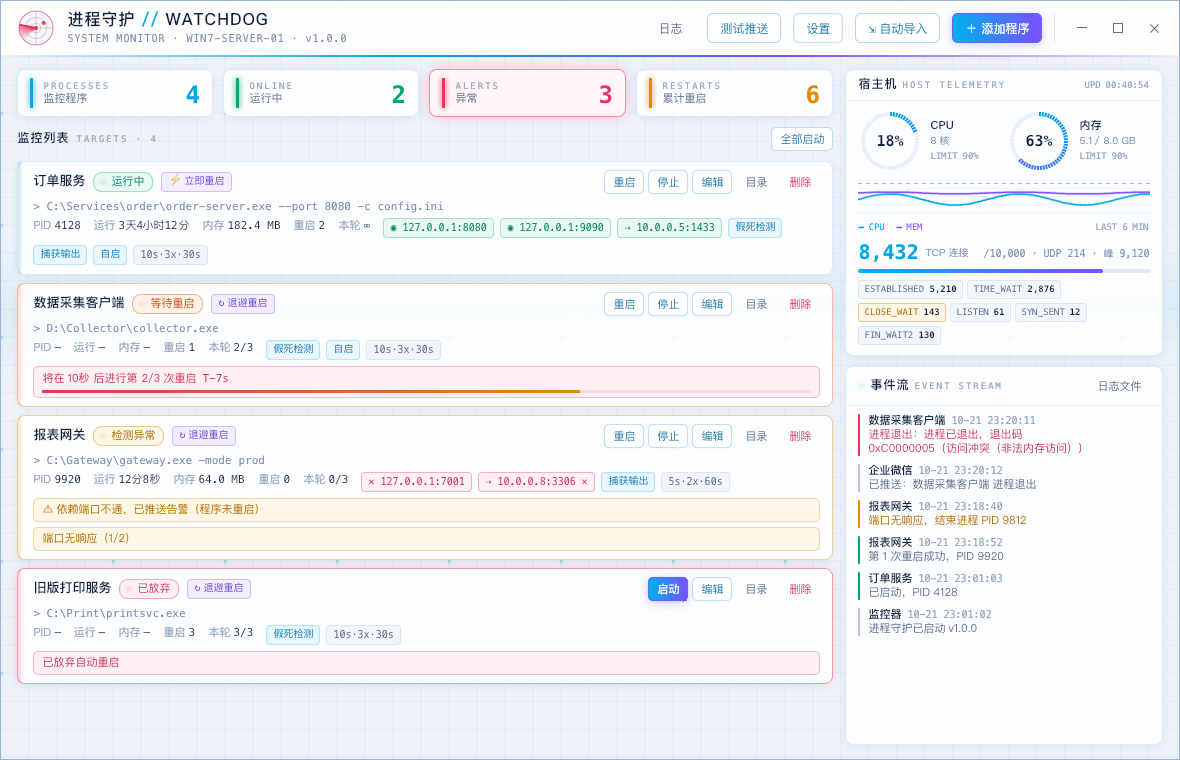The width and height of the screenshot is (1180, 760).
Task: Click the ESTABLISHED 5,210 tag
Action: [910, 289]
